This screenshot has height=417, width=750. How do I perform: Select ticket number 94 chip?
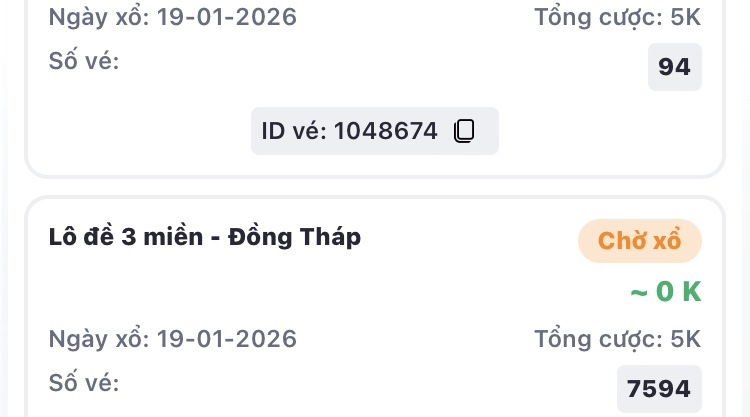[675, 67]
